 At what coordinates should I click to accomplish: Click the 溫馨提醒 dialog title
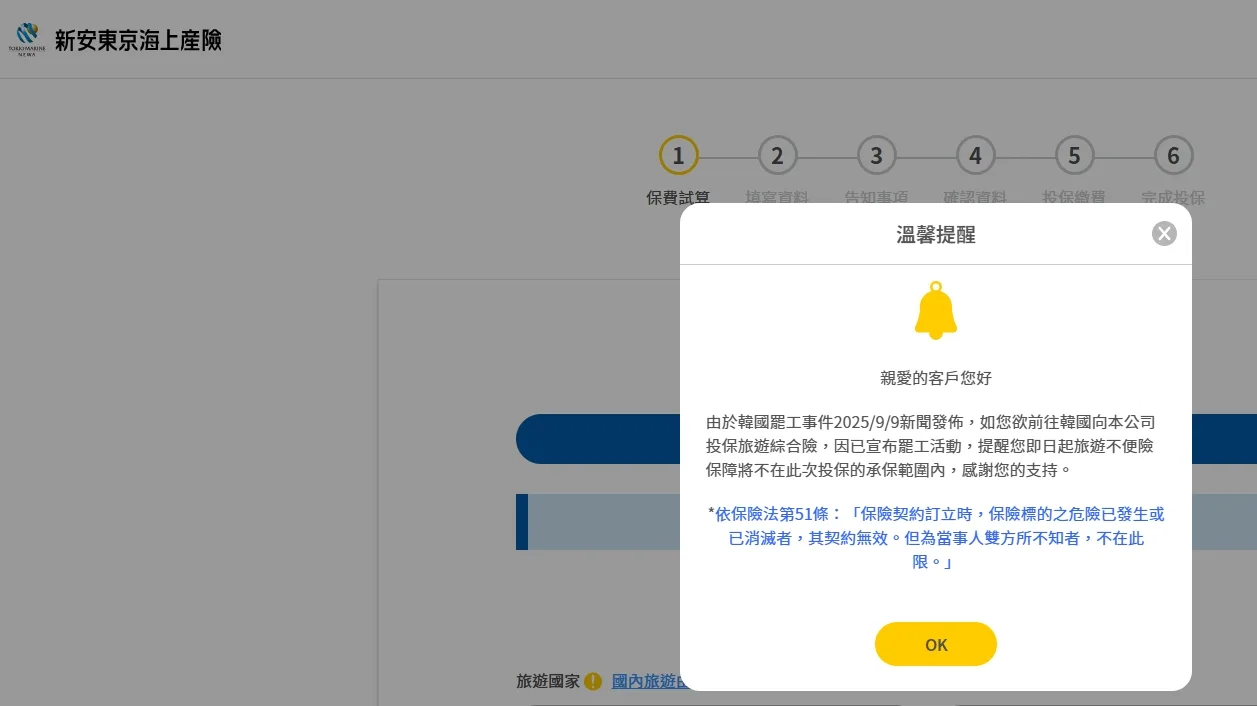[935, 235]
